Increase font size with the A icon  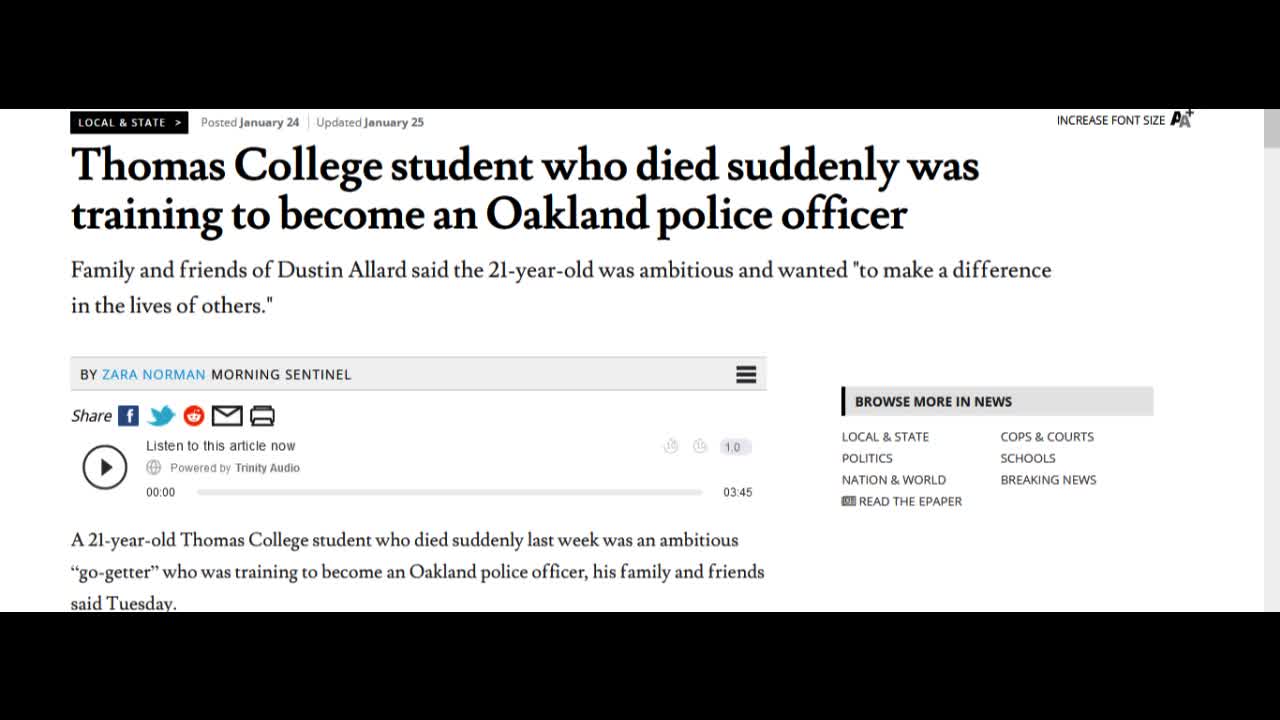(x=1181, y=119)
